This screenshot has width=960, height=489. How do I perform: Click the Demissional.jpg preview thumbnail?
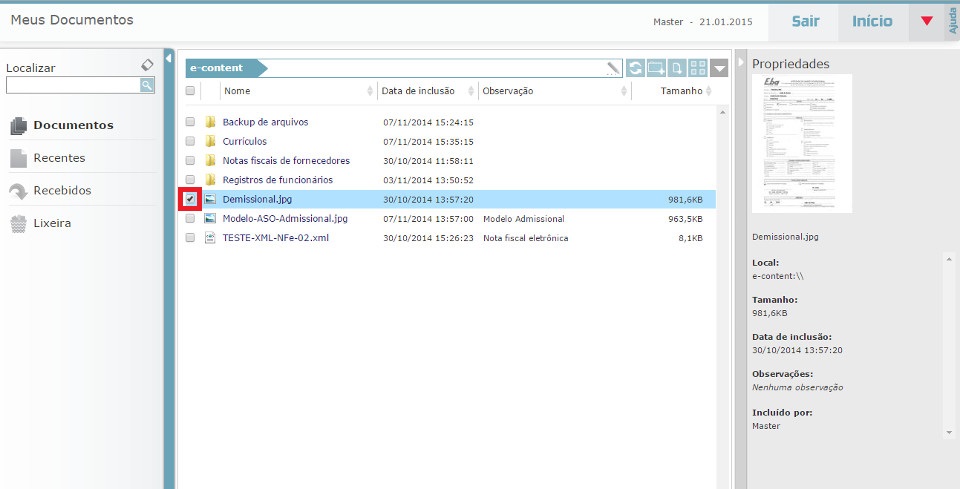802,143
